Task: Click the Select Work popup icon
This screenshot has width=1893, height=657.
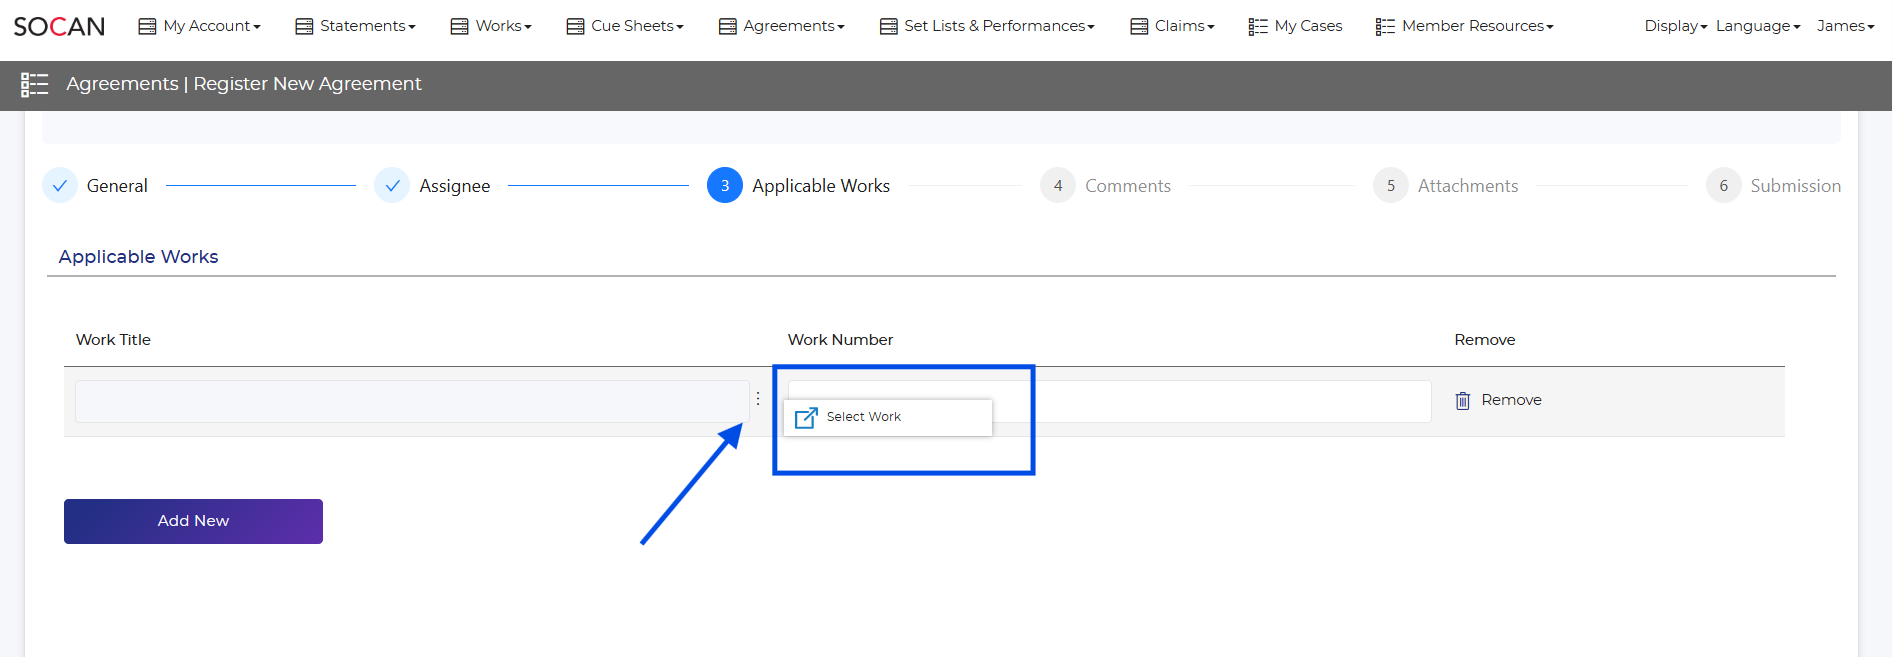Action: coord(806,418)
